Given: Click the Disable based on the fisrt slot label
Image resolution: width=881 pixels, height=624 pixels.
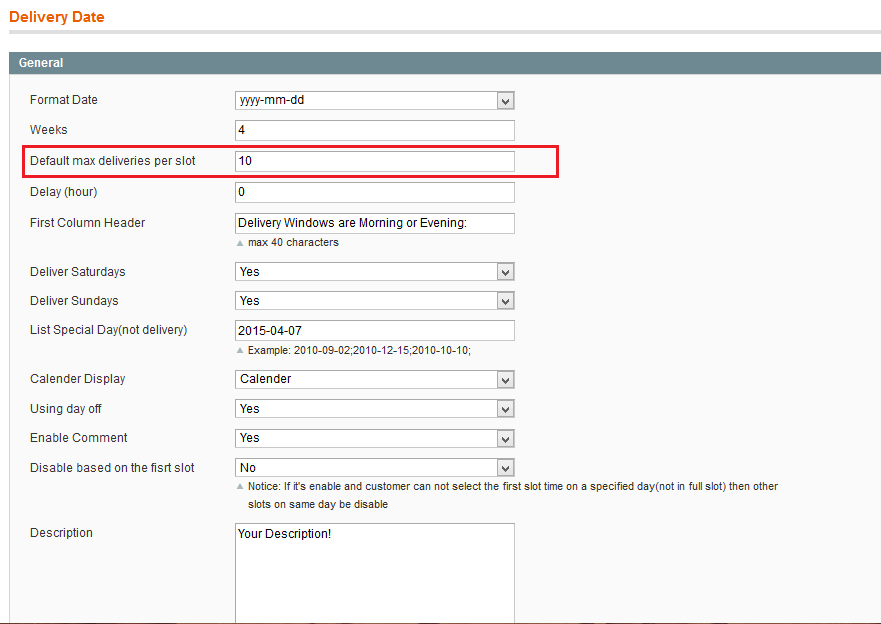Looking at the screenshot, I should click(112, 468).
